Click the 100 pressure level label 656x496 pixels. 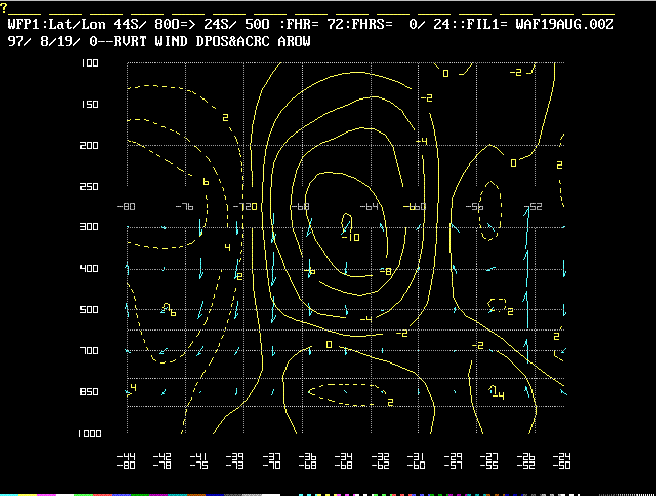coord(90,63)
